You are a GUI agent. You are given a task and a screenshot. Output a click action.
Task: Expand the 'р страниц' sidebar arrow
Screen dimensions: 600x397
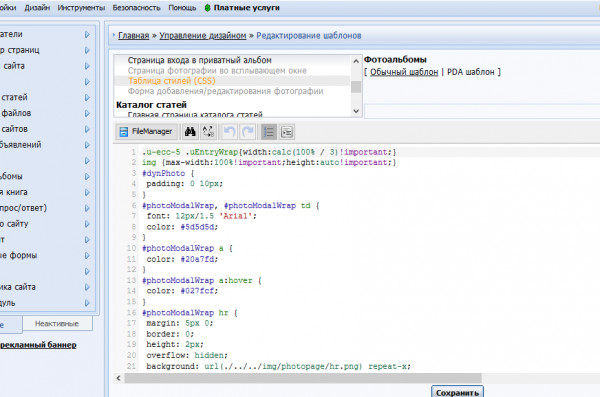87,50
